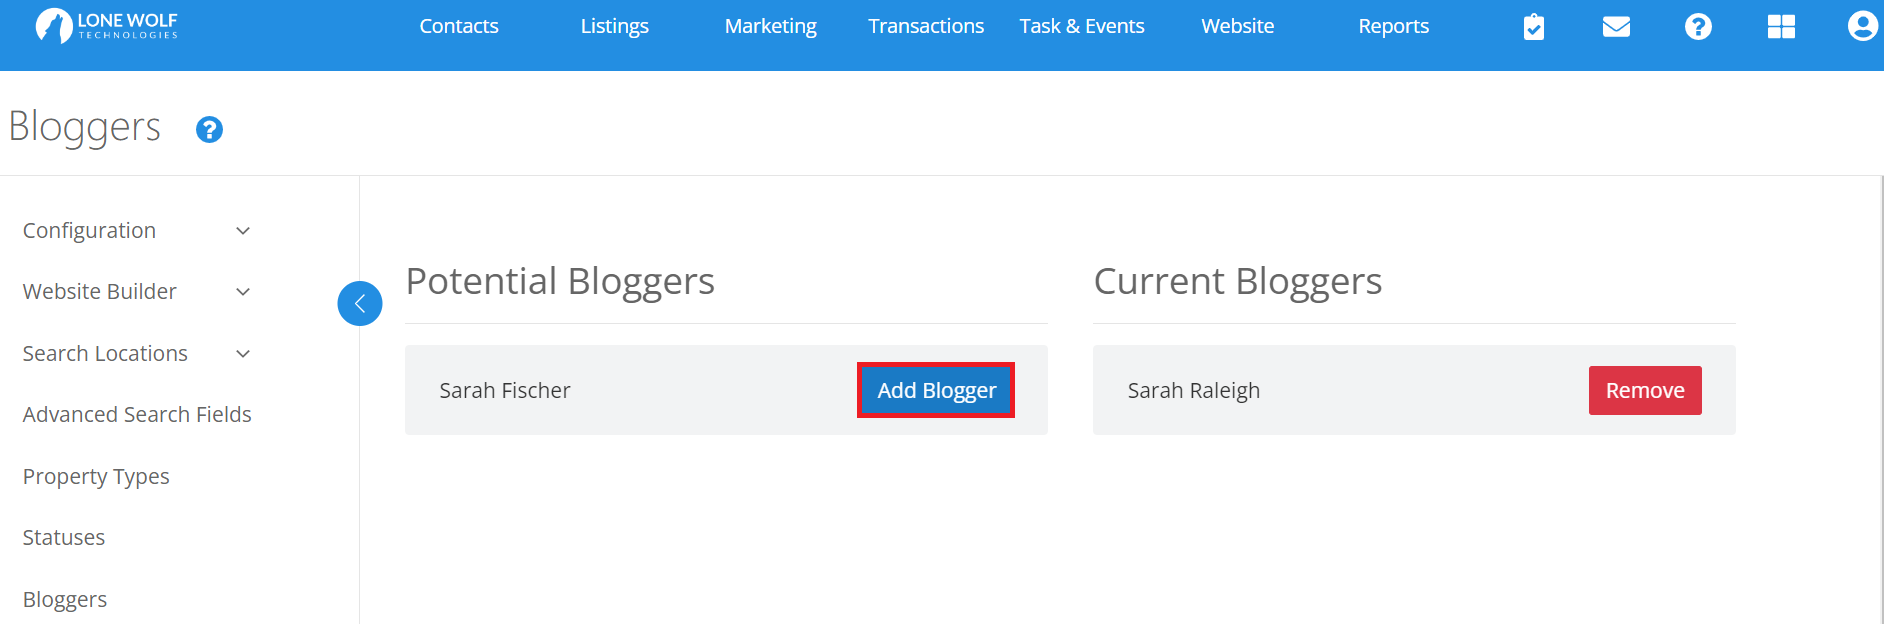Open the apps grid icon

(x=1781, y=26)
